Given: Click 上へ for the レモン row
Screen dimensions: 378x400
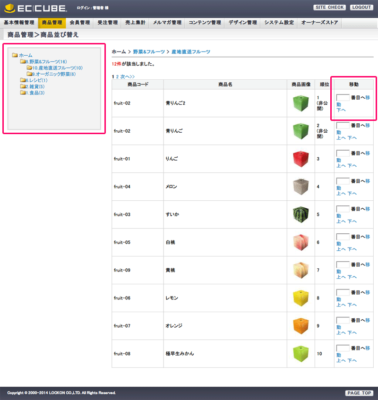Looking at the screenshot, I should 341,305.
